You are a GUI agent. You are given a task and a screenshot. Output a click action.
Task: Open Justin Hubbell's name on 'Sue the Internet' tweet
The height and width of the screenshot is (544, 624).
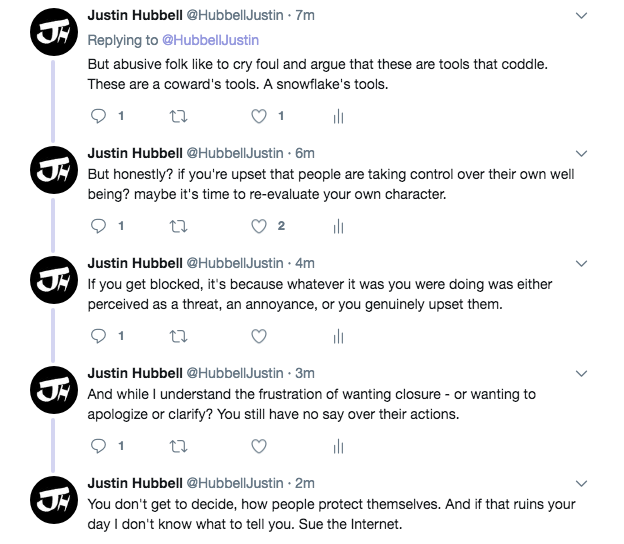tap(135, 483)
